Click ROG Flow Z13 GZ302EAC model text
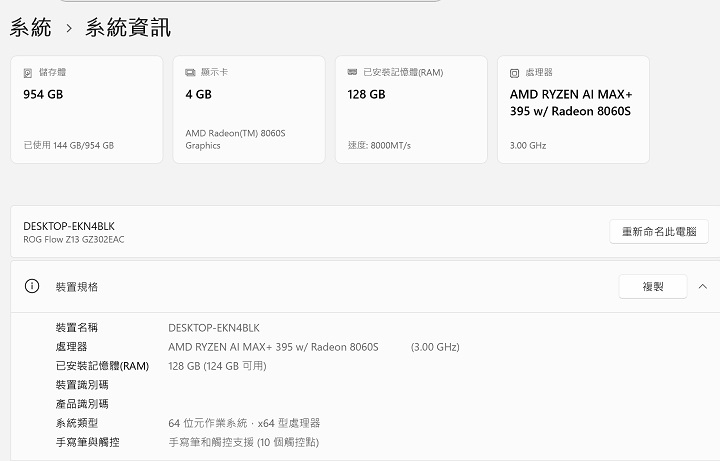This screenshot has width=720, height=461. point(73,239)
